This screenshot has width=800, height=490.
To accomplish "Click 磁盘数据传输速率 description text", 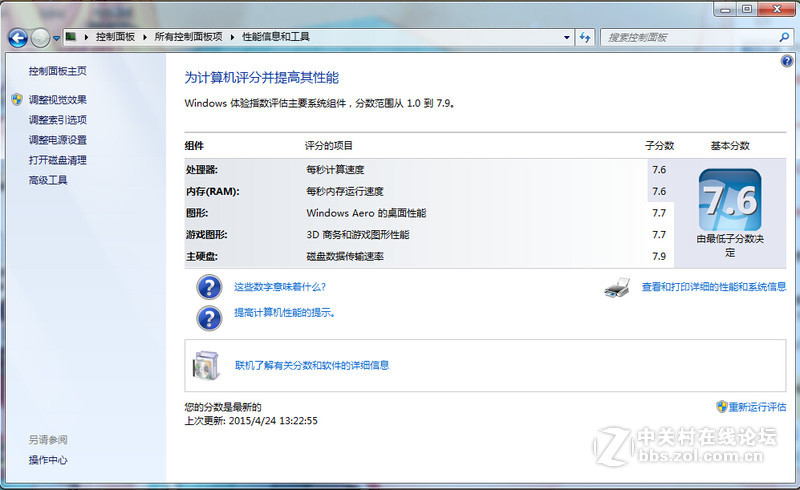I will coord(345,256).
